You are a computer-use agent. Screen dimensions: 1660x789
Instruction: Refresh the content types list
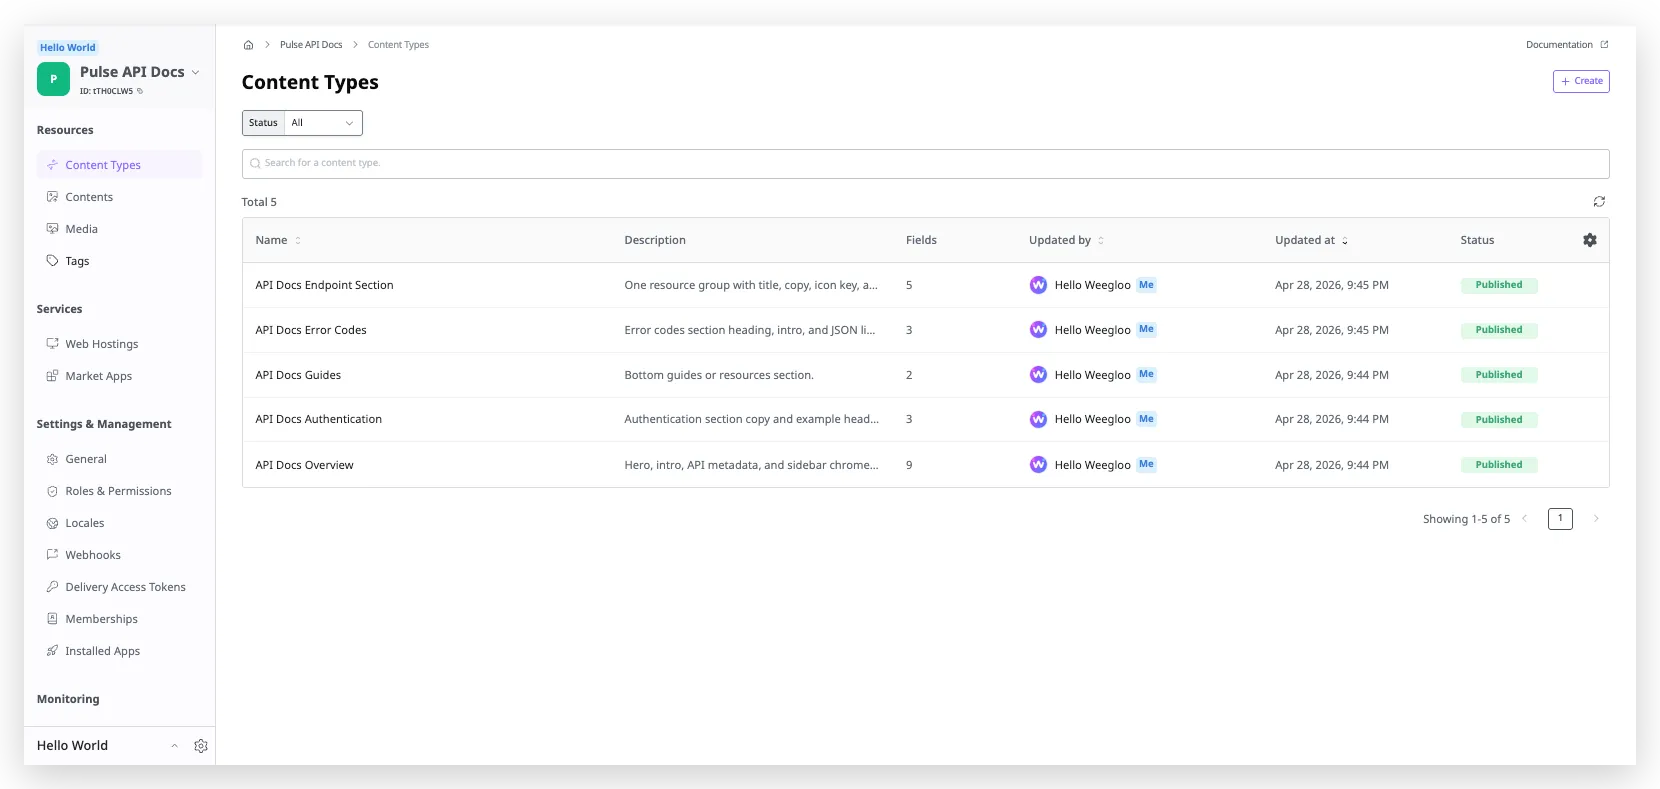(x=1599, y=202)
